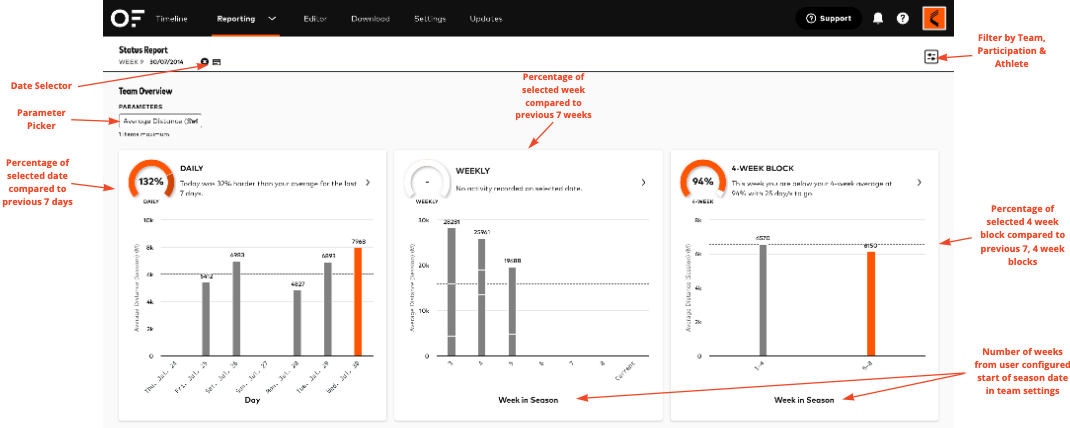Expand the Reporting menu chevron
Image resolution: width=1070 pixels, height=428 pixels.
(x=272, y=19)
